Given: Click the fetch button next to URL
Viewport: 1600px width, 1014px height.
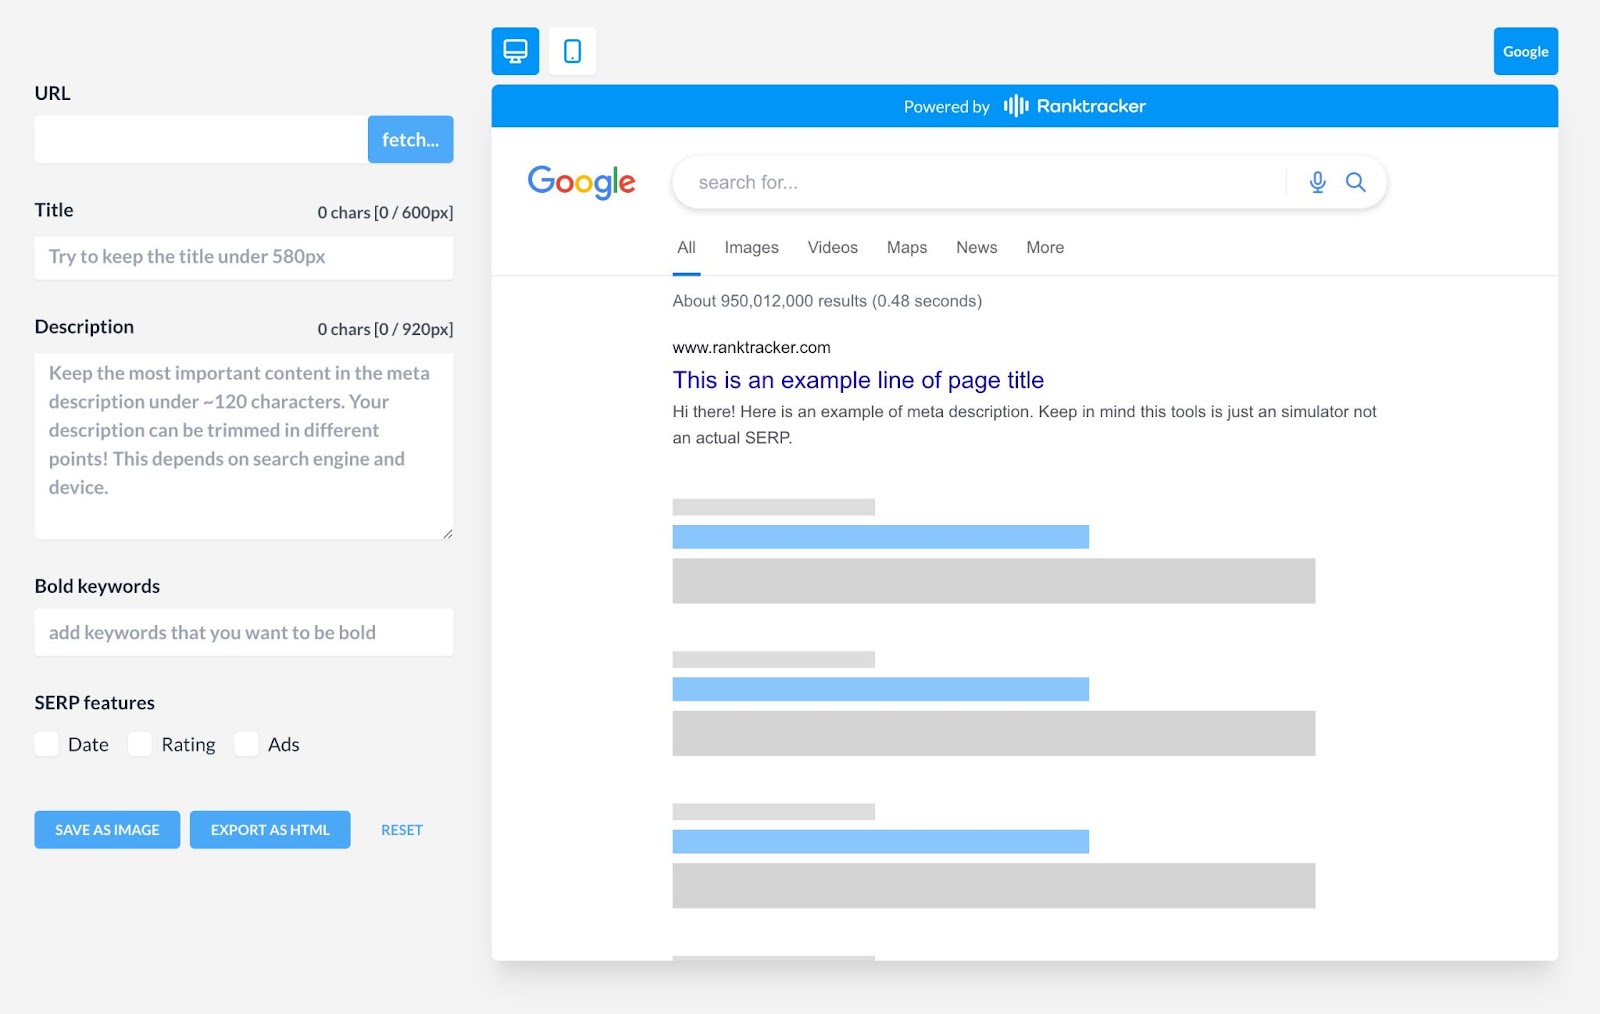Looking at the screenshot, I should [x=410, y=139].
